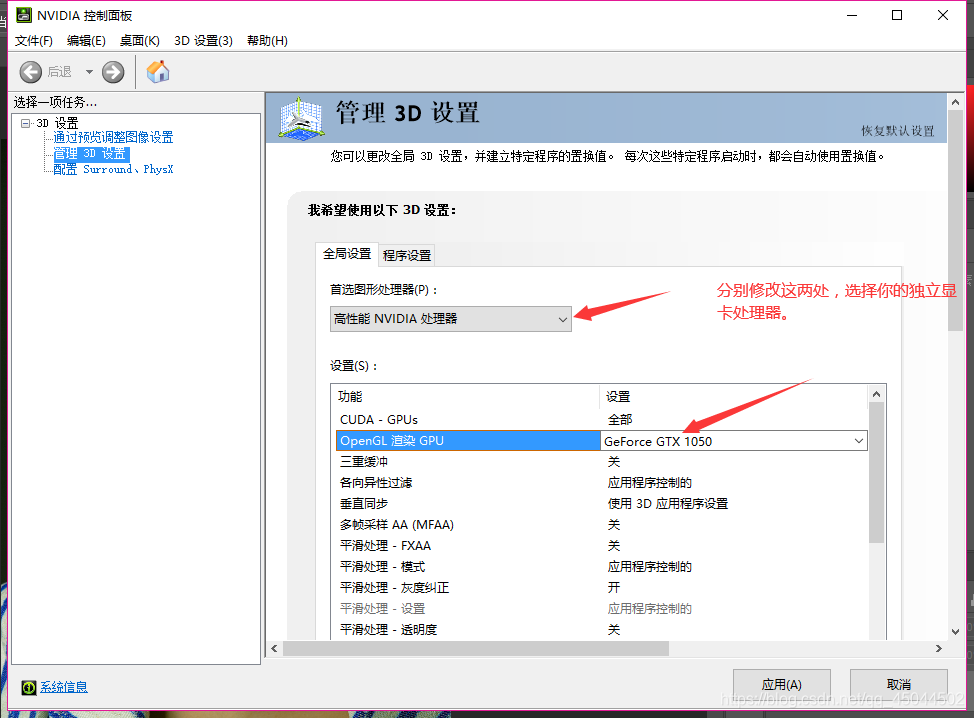Image resolution: width=974 pixels, height=718 pixels.
Task: Select 管理 3D 设置 tree item
Action: coord(91,153)
